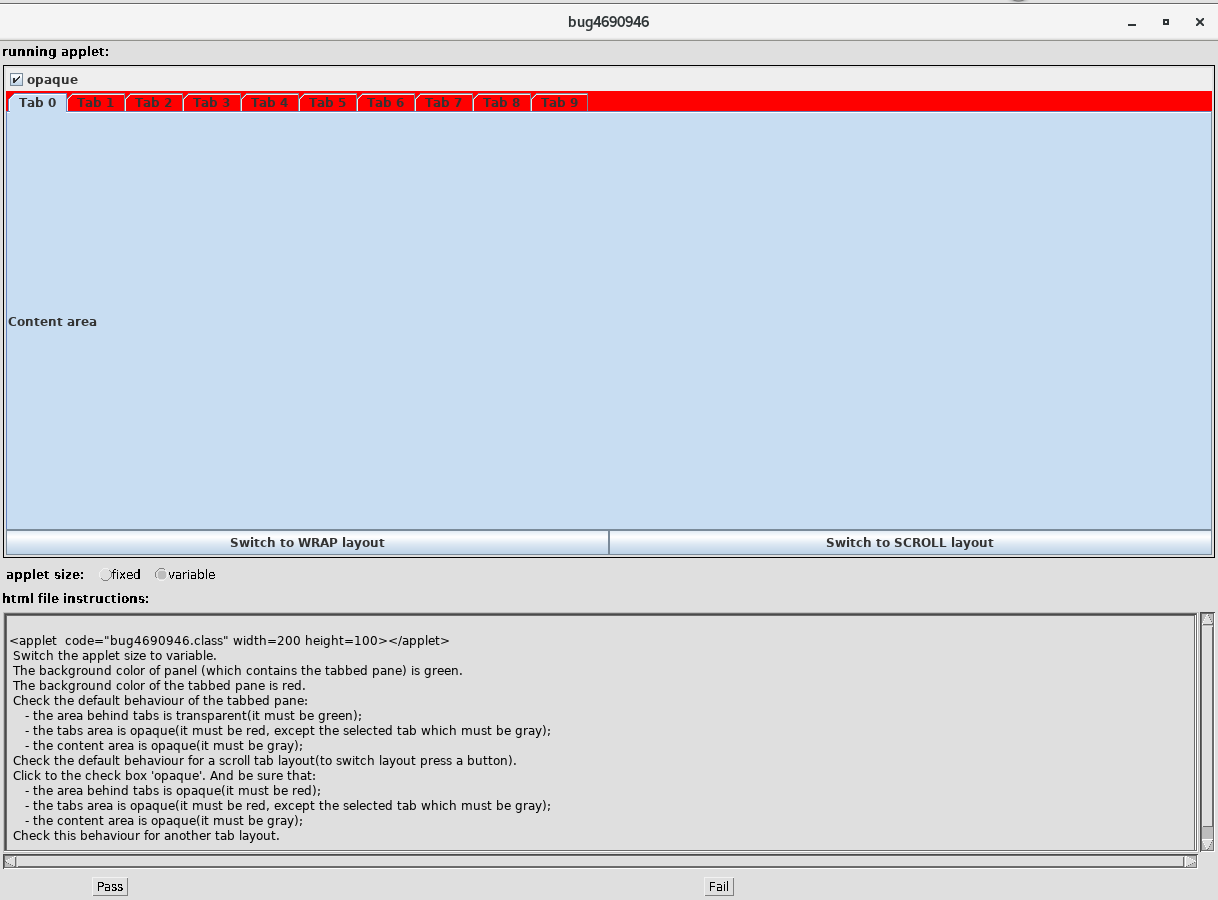Open Tab 2 in tabbed pane
The width and height of the screenshot is (1218, 900).
click(154, 103)
